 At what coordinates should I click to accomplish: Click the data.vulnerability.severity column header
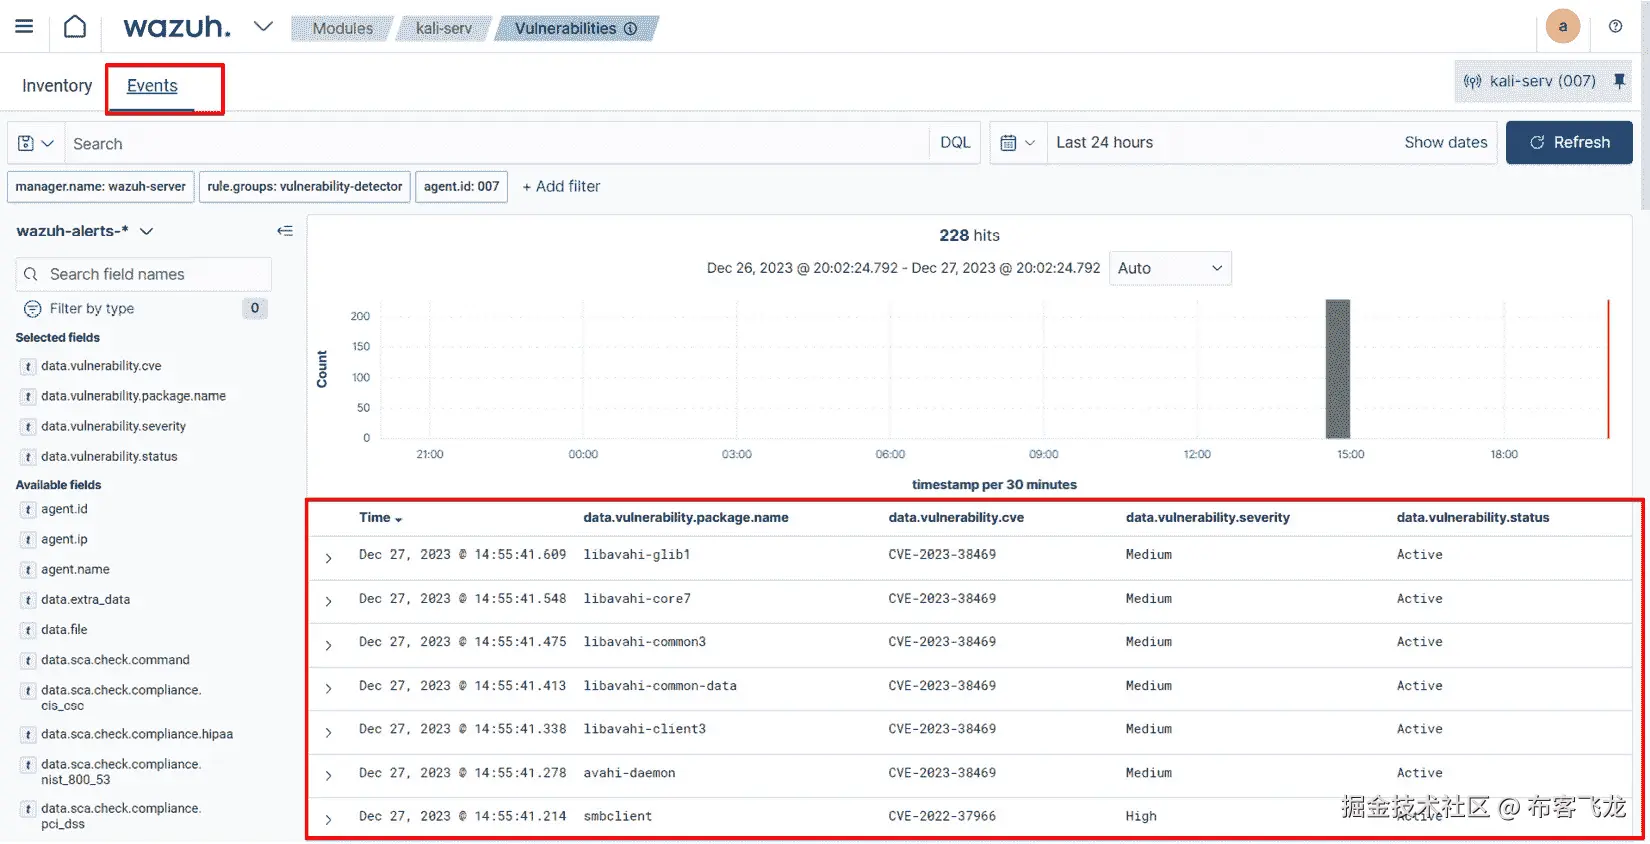[1208, 517]
